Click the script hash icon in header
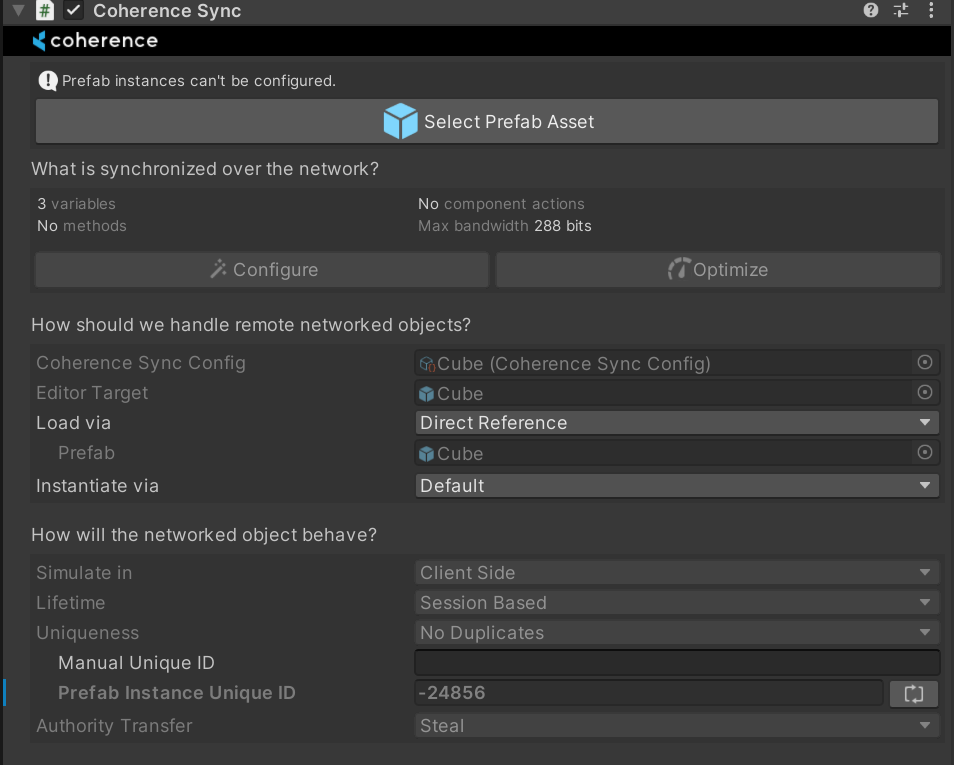The height and width of the screenshot is (765, 954). (x=45, y=11)
